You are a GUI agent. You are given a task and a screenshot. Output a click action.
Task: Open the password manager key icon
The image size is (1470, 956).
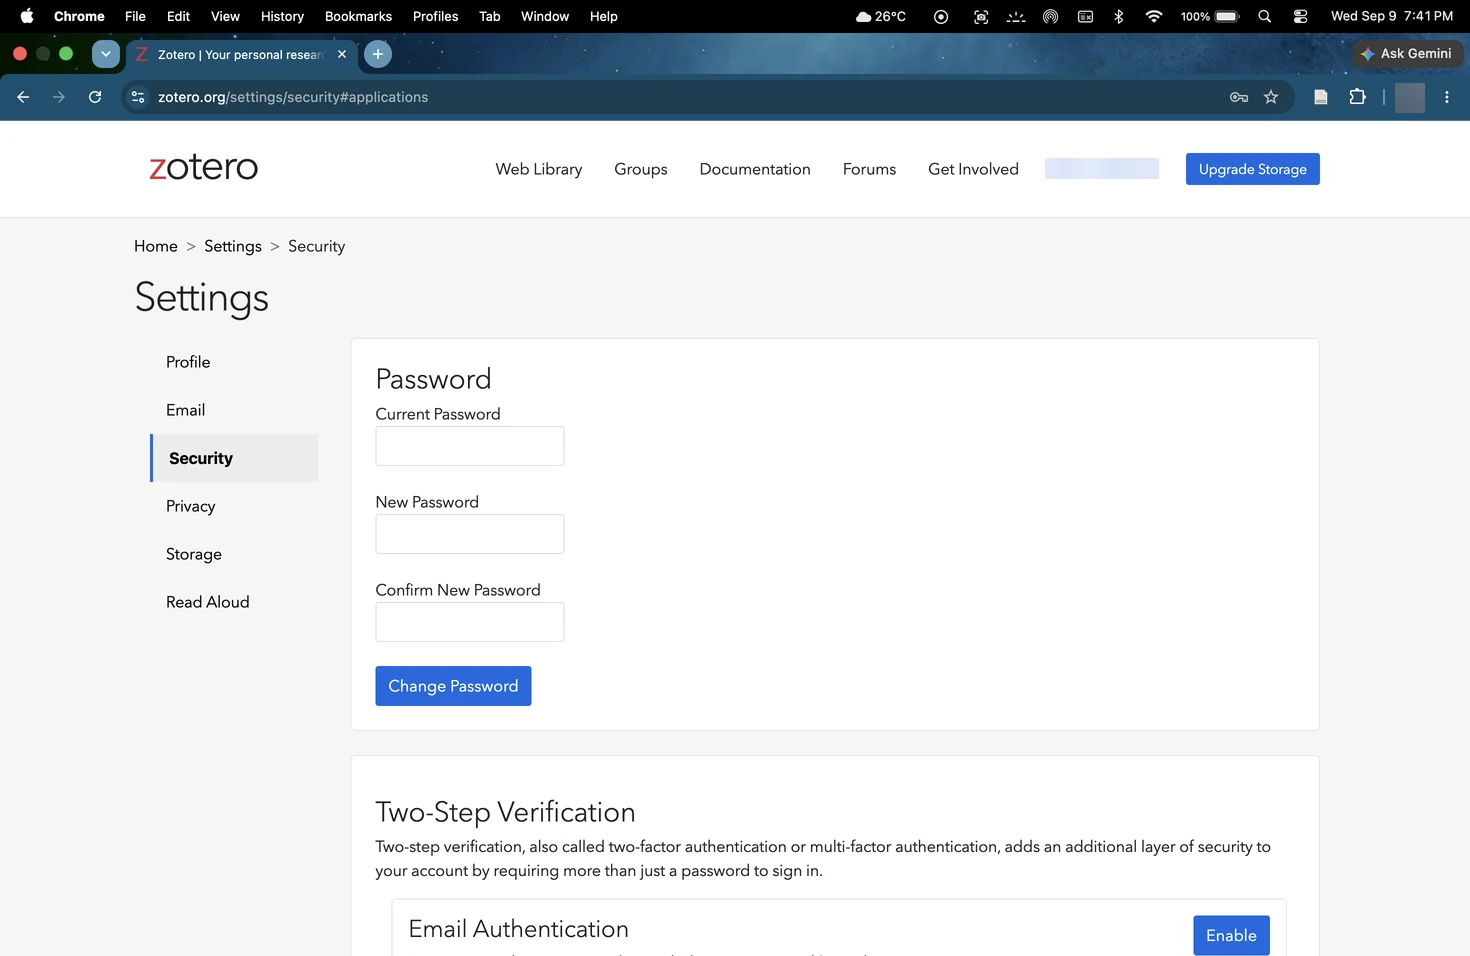(x=1239, y=97)
